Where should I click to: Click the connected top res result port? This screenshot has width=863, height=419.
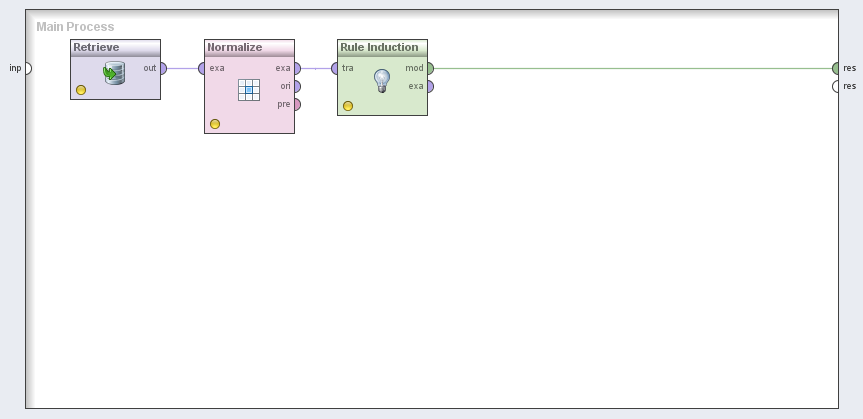836,69
